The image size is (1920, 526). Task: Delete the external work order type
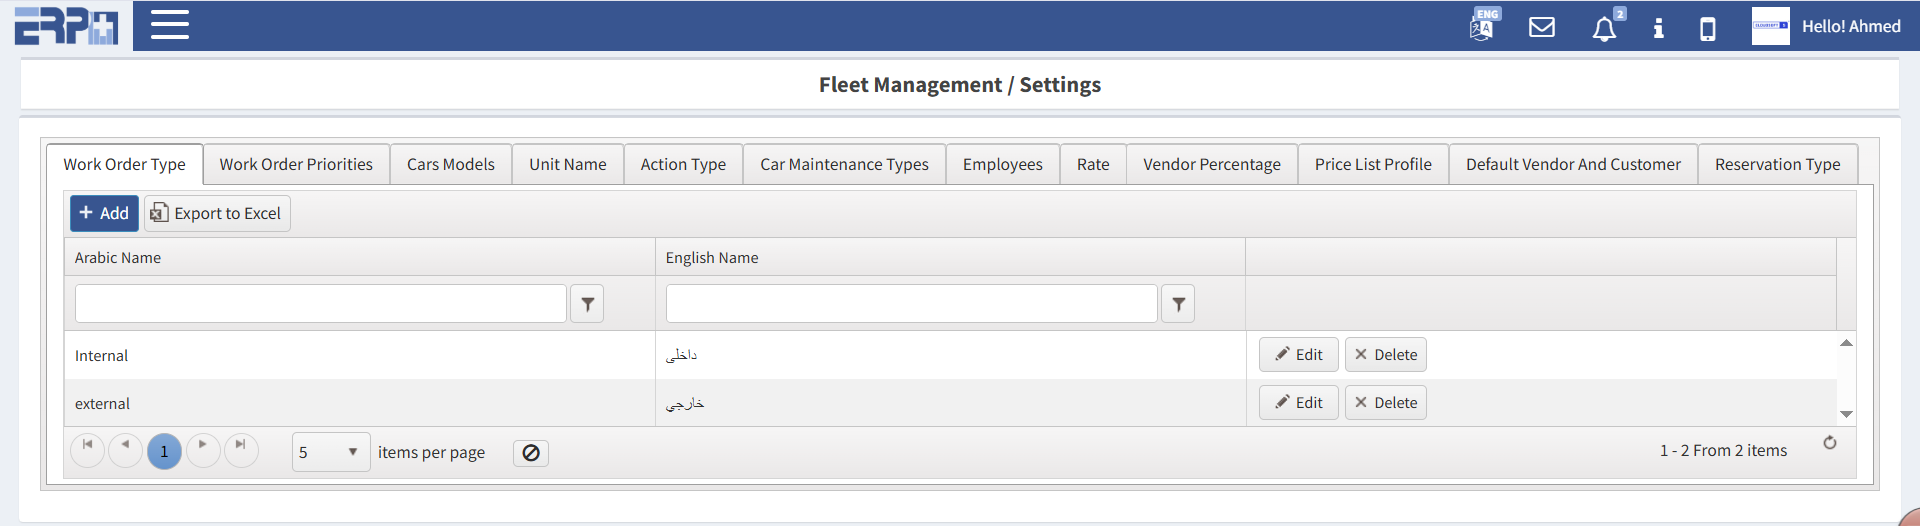click(x=1385, y=403)
